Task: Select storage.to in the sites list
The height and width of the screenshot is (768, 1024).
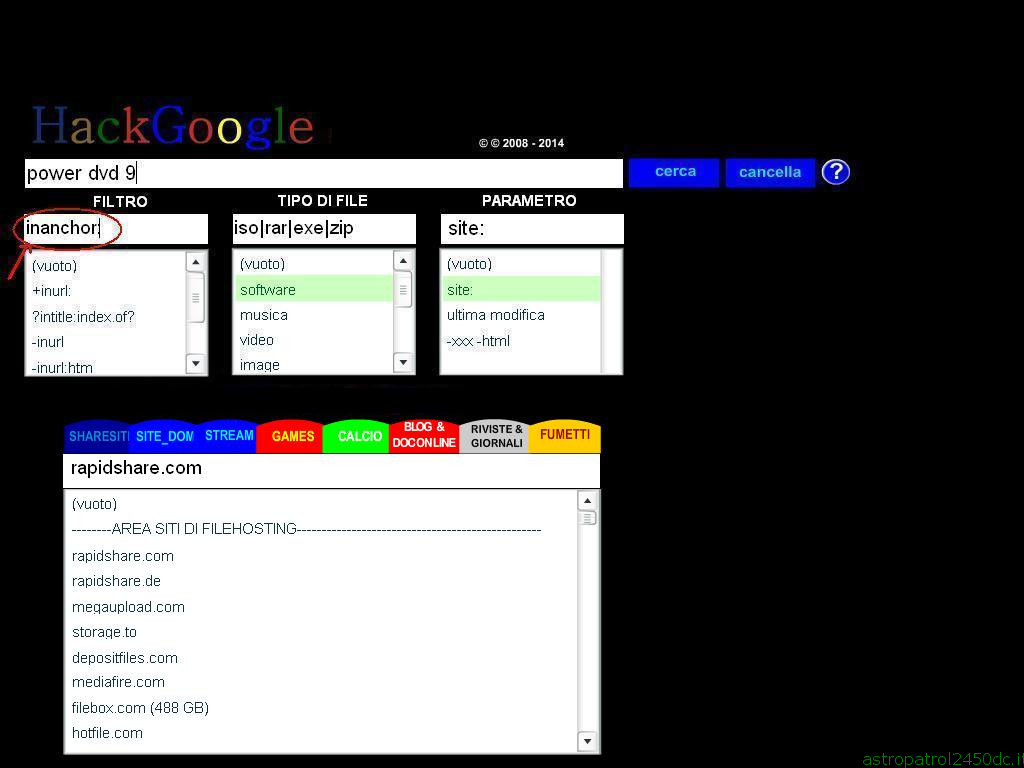Action: coord(104,632)
